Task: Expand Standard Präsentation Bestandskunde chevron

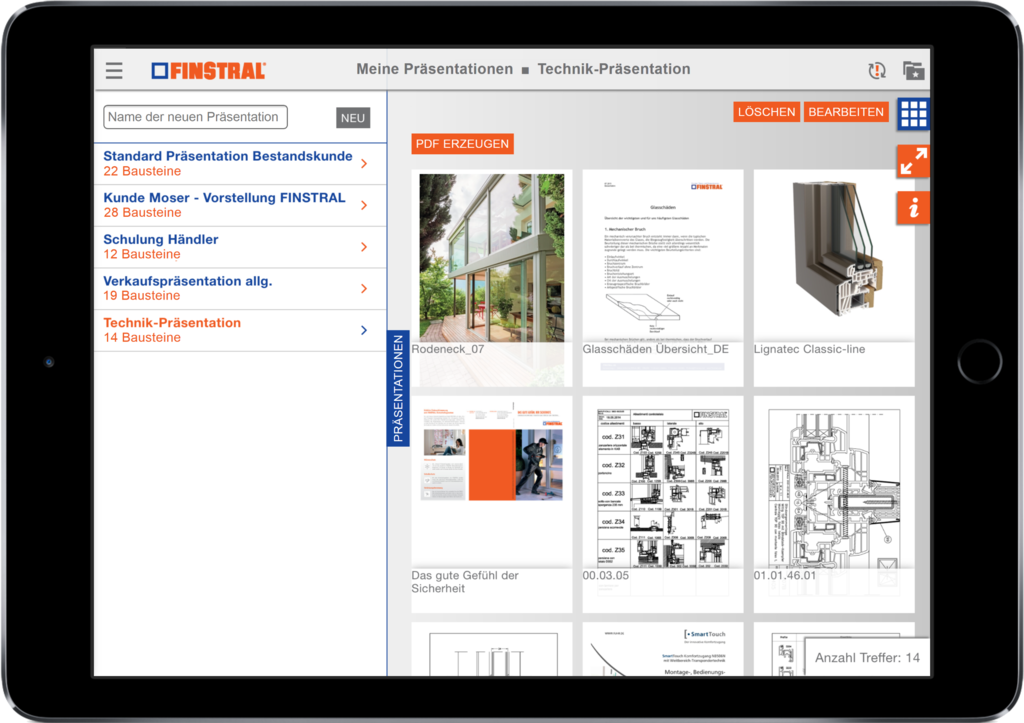Action: tap(364, 163)
